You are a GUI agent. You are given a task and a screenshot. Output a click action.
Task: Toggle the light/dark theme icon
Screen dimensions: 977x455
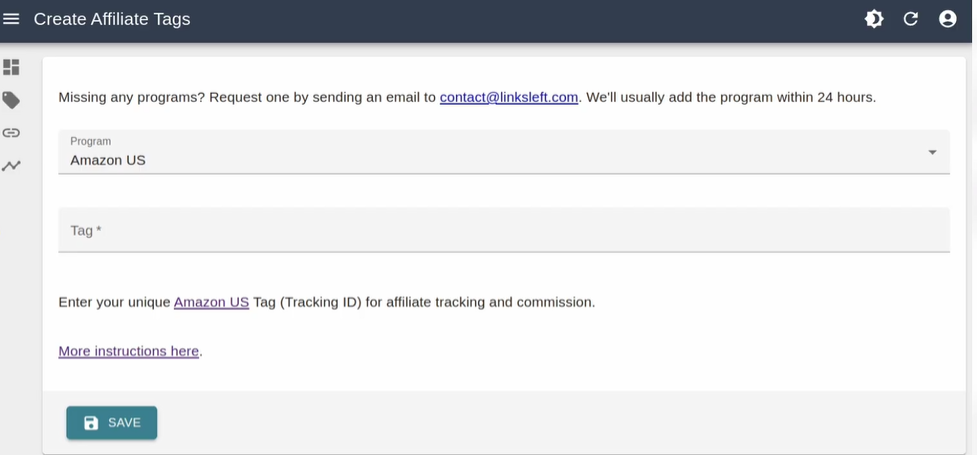coord(874,19)
